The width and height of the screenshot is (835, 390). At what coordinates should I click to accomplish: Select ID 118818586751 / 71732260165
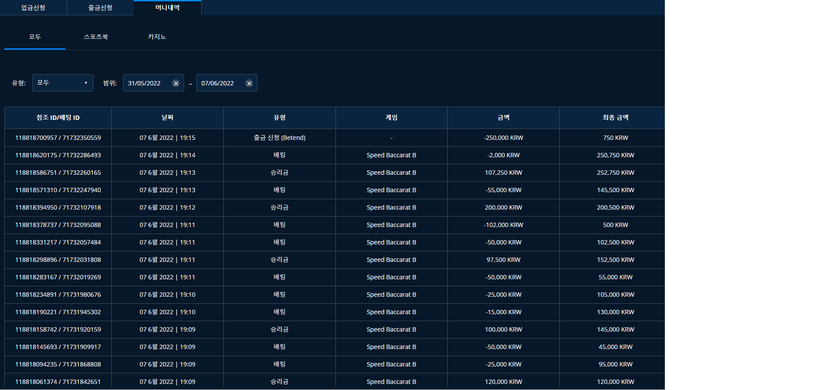[x=58, y=173]
